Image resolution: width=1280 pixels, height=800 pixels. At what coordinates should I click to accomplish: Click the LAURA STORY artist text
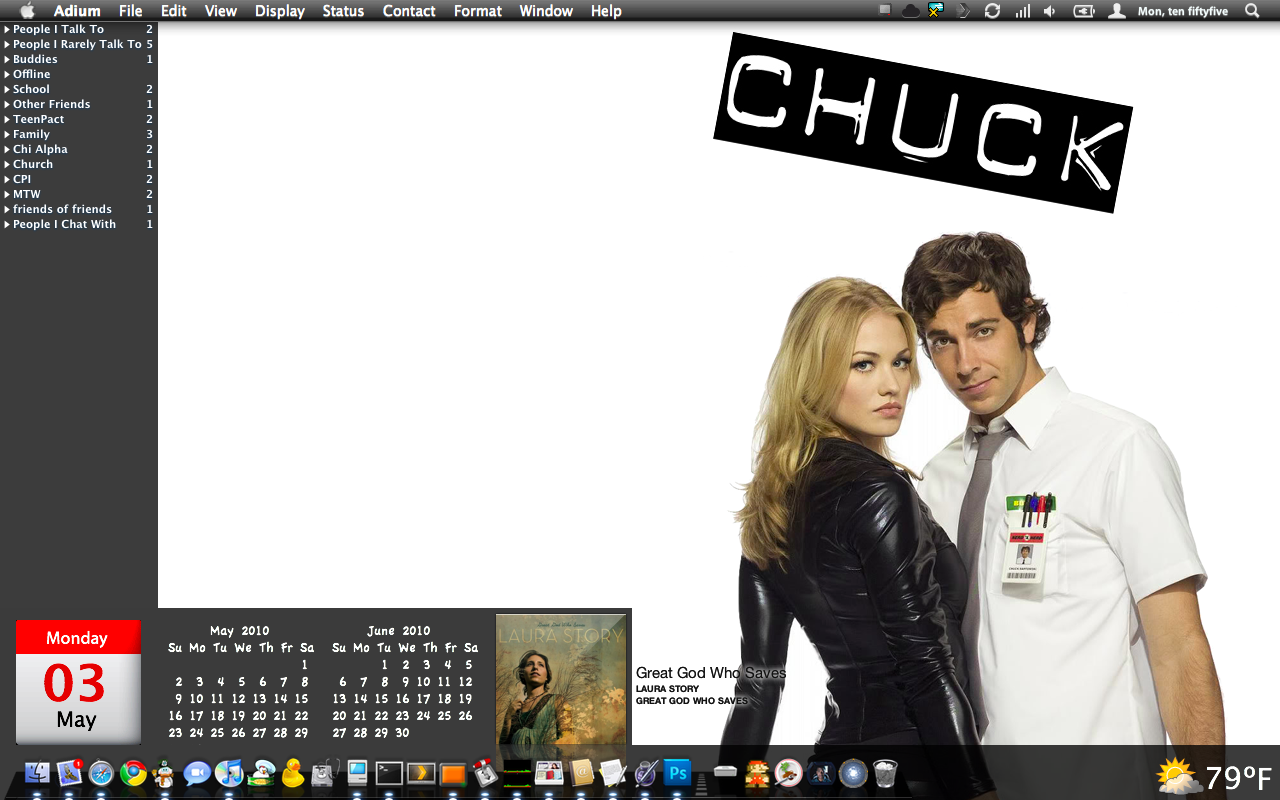tap(667, 689)
